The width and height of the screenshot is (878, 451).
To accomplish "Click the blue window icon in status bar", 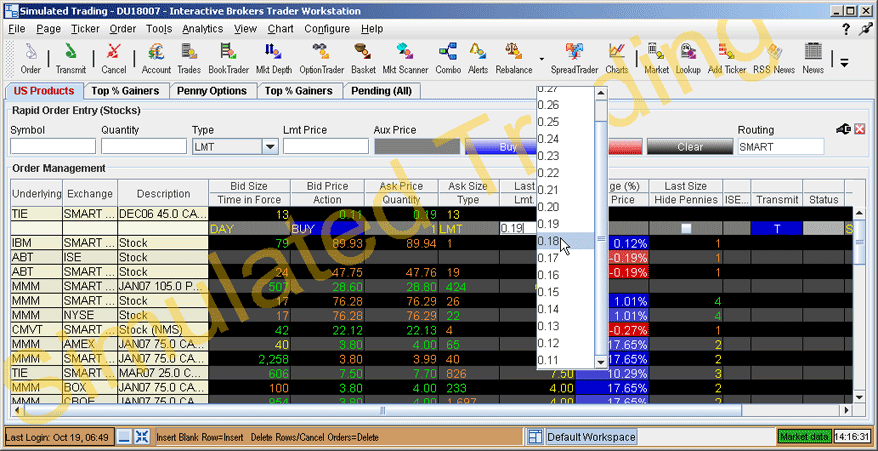I will (x=125, y=436).
